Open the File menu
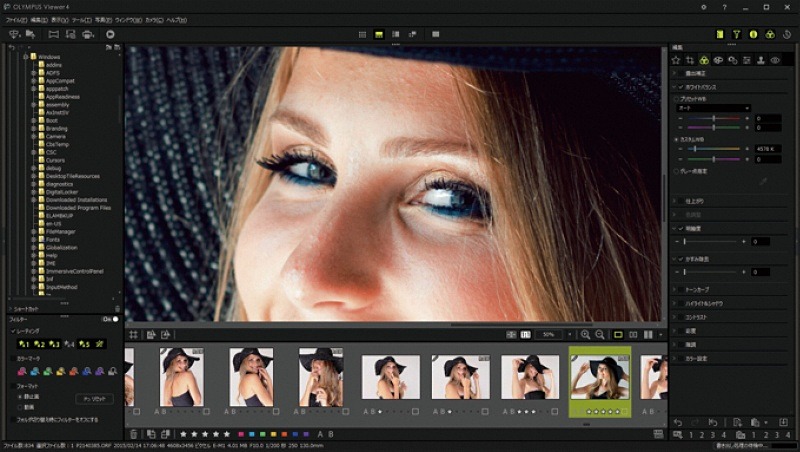 15,20
